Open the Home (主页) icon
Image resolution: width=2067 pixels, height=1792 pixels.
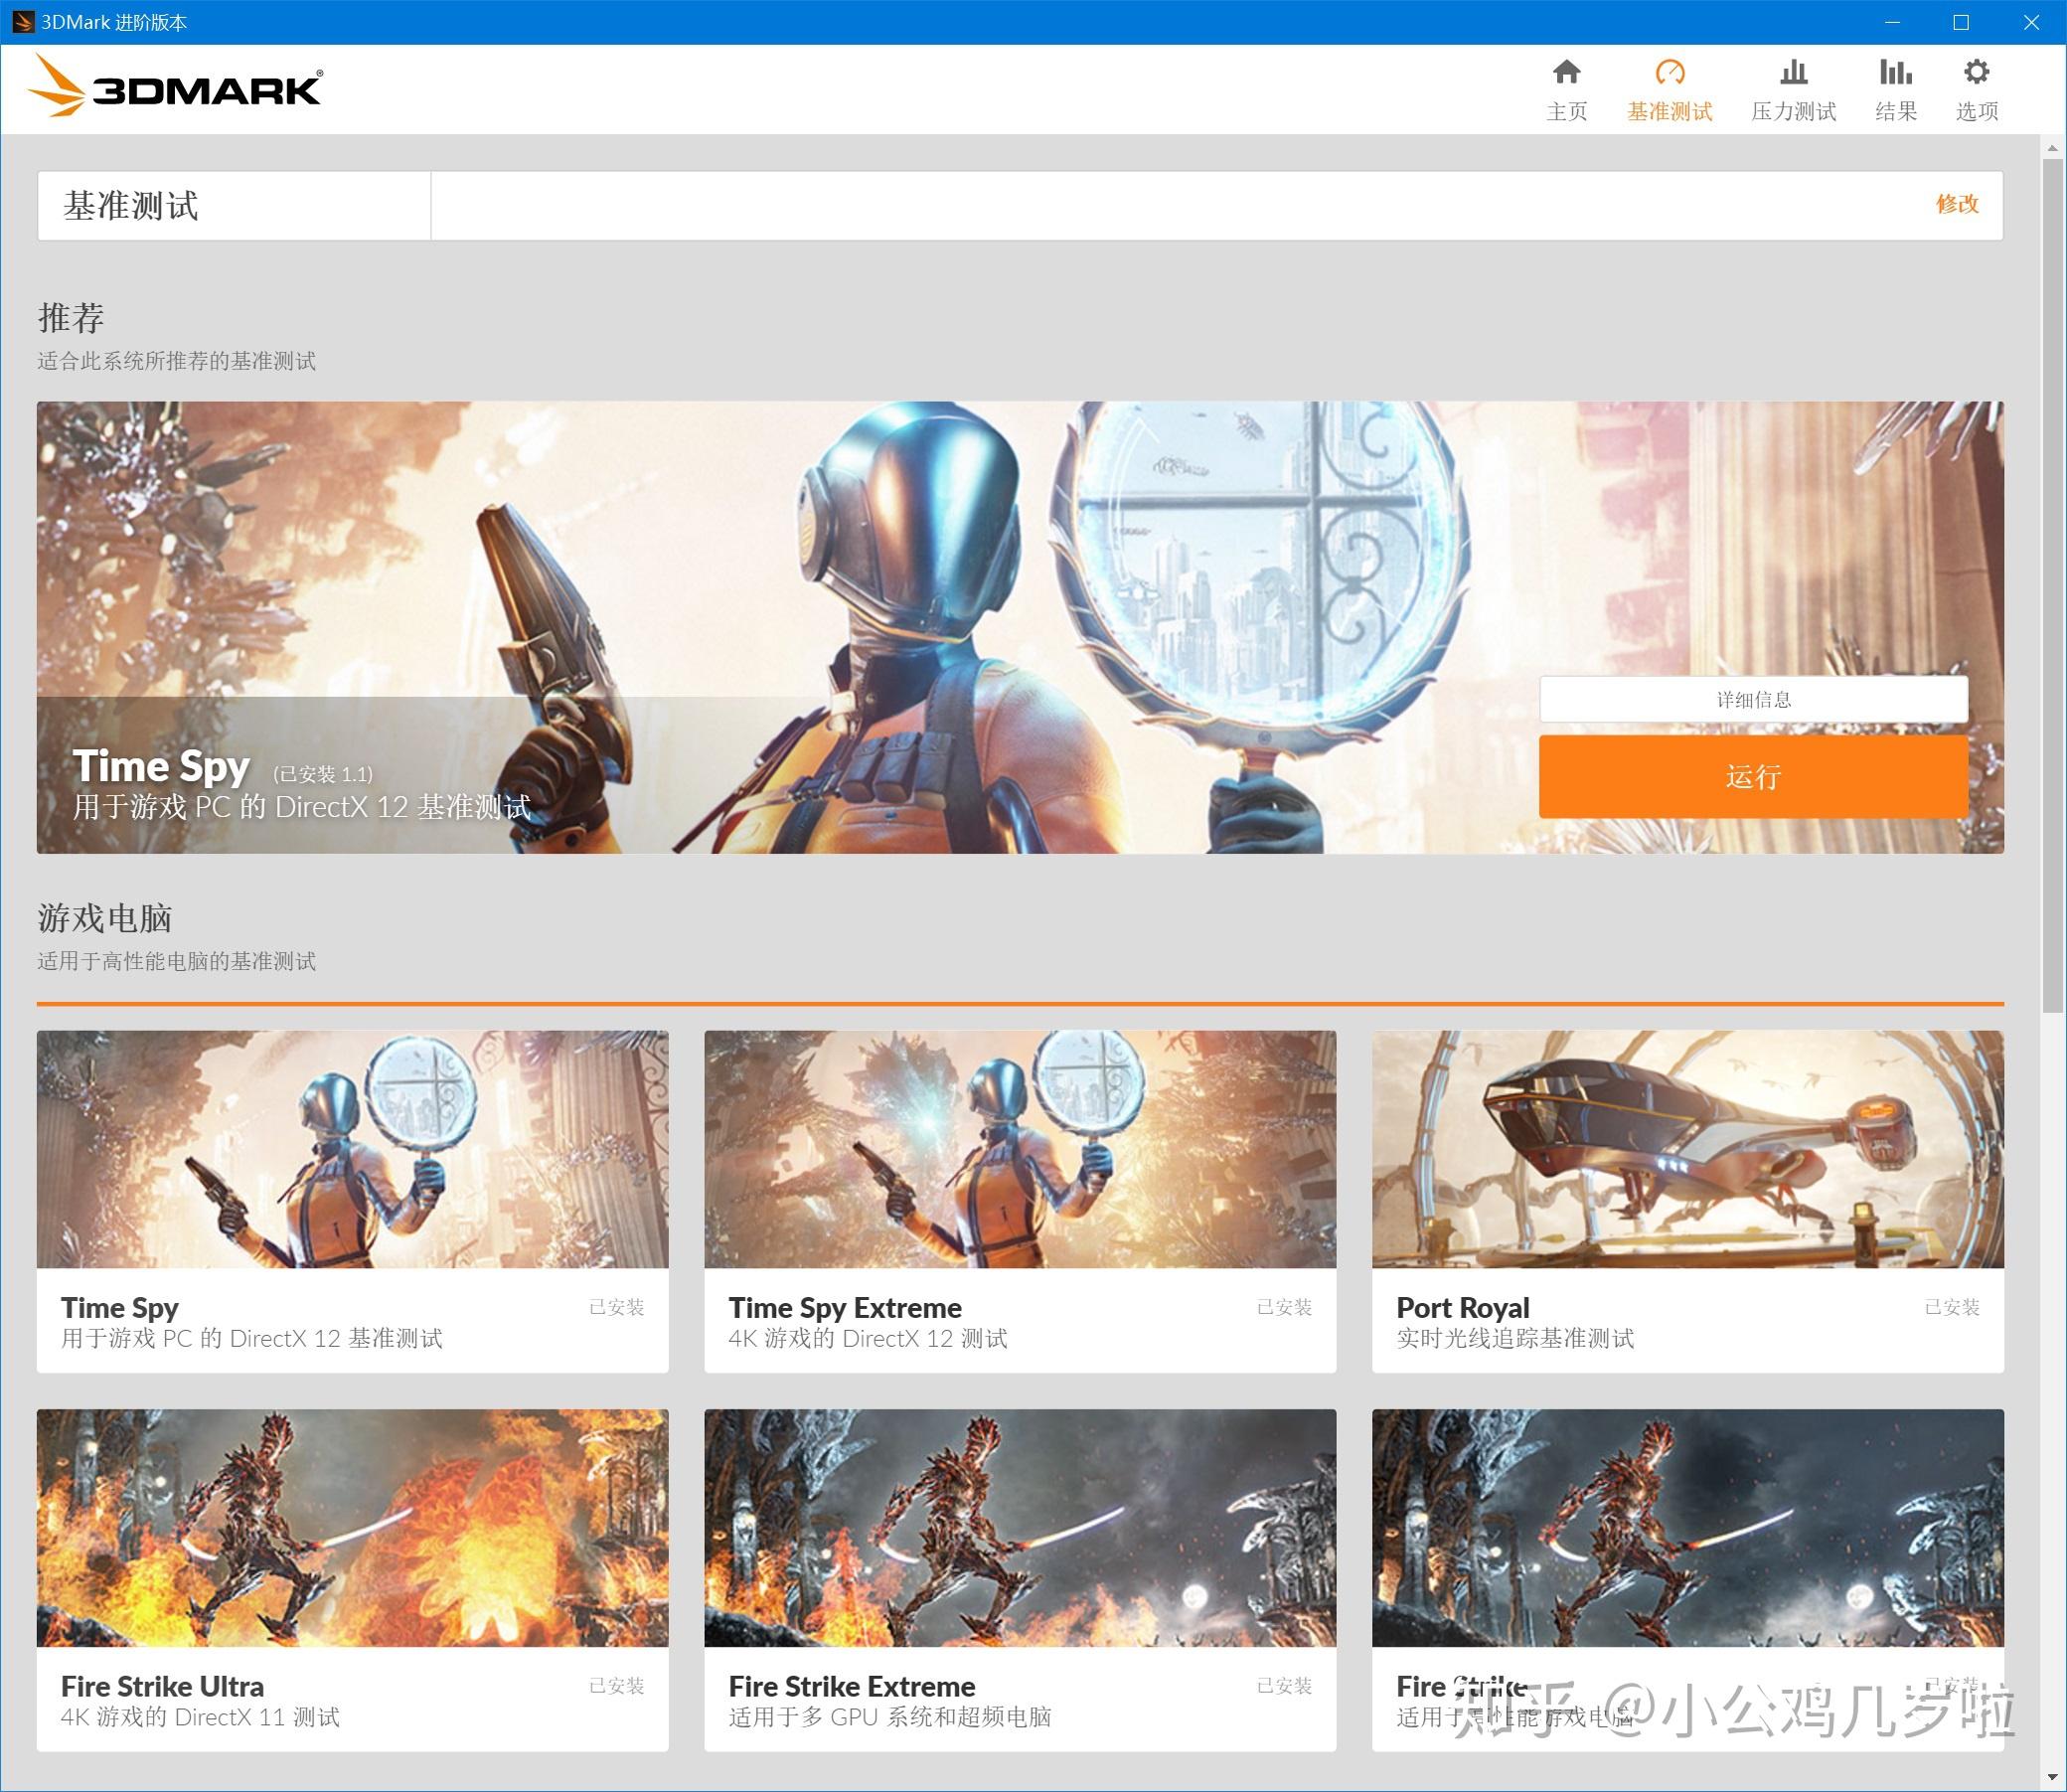click(1566, 73)
